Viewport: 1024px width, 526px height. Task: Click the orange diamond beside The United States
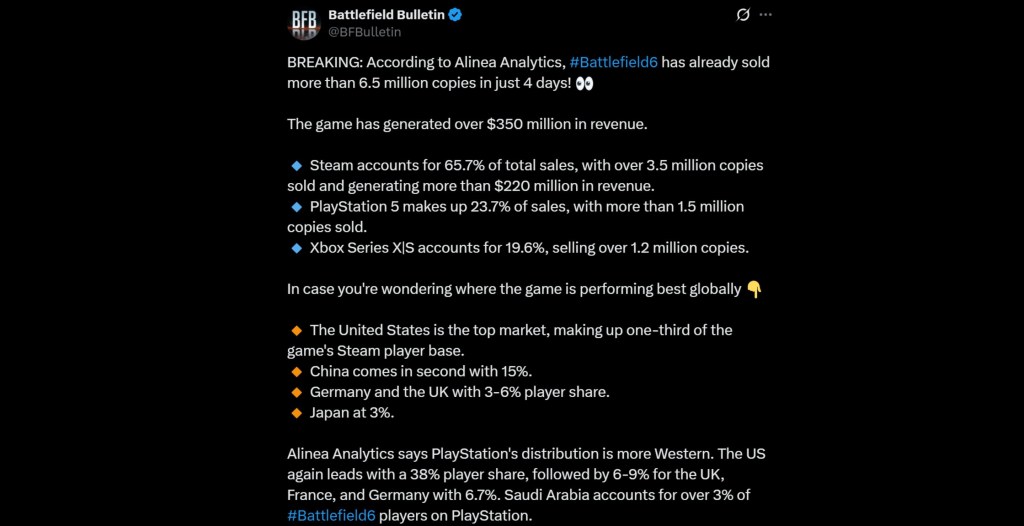[x=296, y=330]
